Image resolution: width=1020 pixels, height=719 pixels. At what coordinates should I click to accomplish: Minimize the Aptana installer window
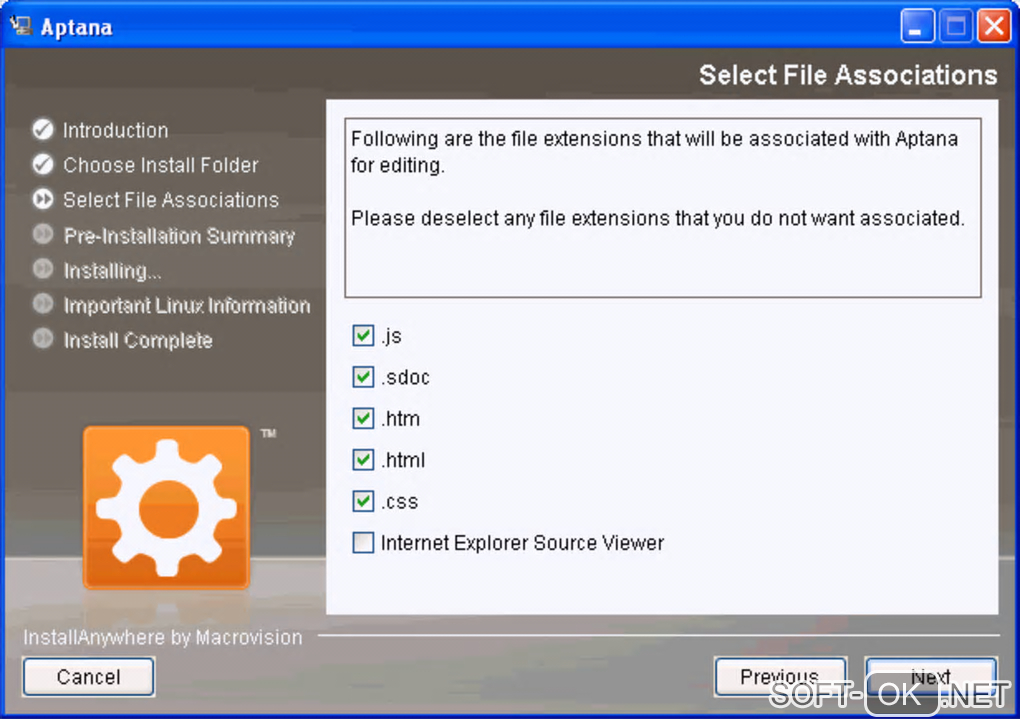[917, 27]
